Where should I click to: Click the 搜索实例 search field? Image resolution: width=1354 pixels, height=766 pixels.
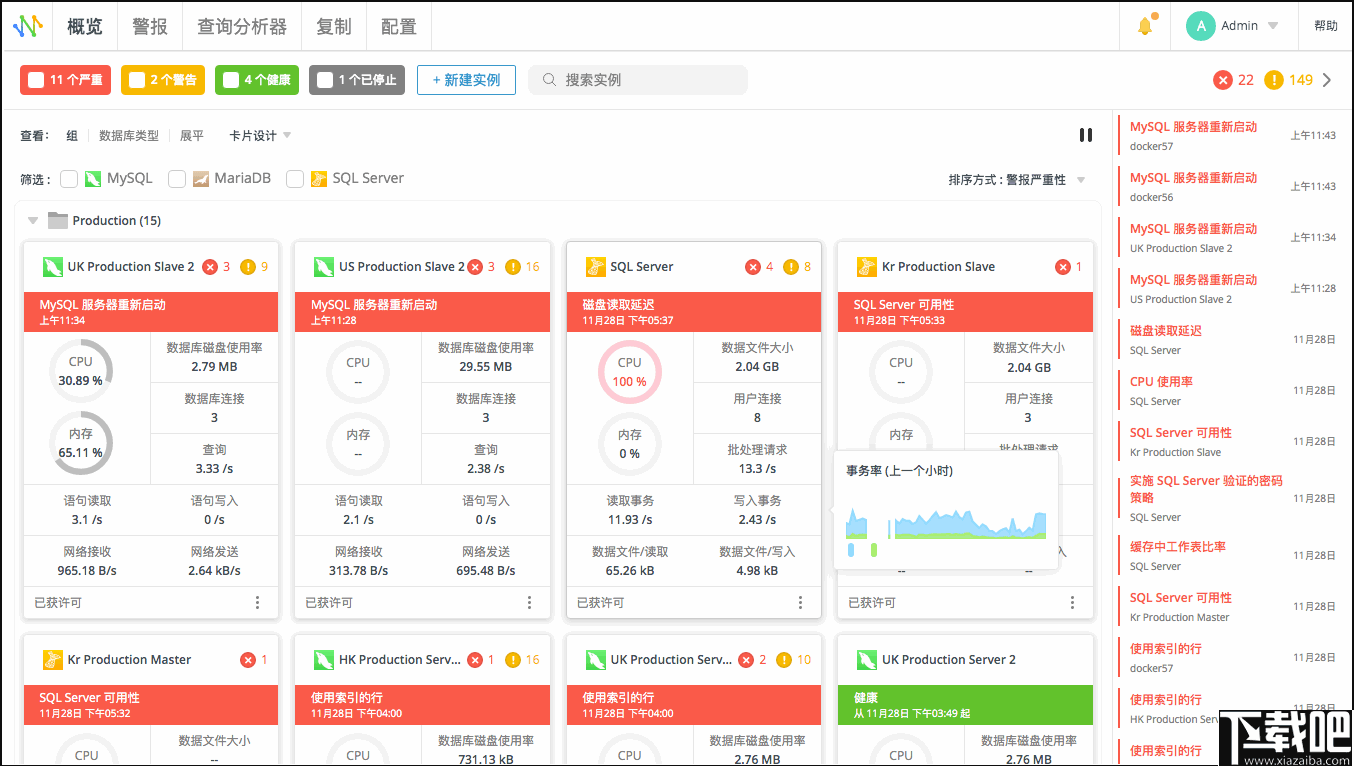tap(637, 80)
